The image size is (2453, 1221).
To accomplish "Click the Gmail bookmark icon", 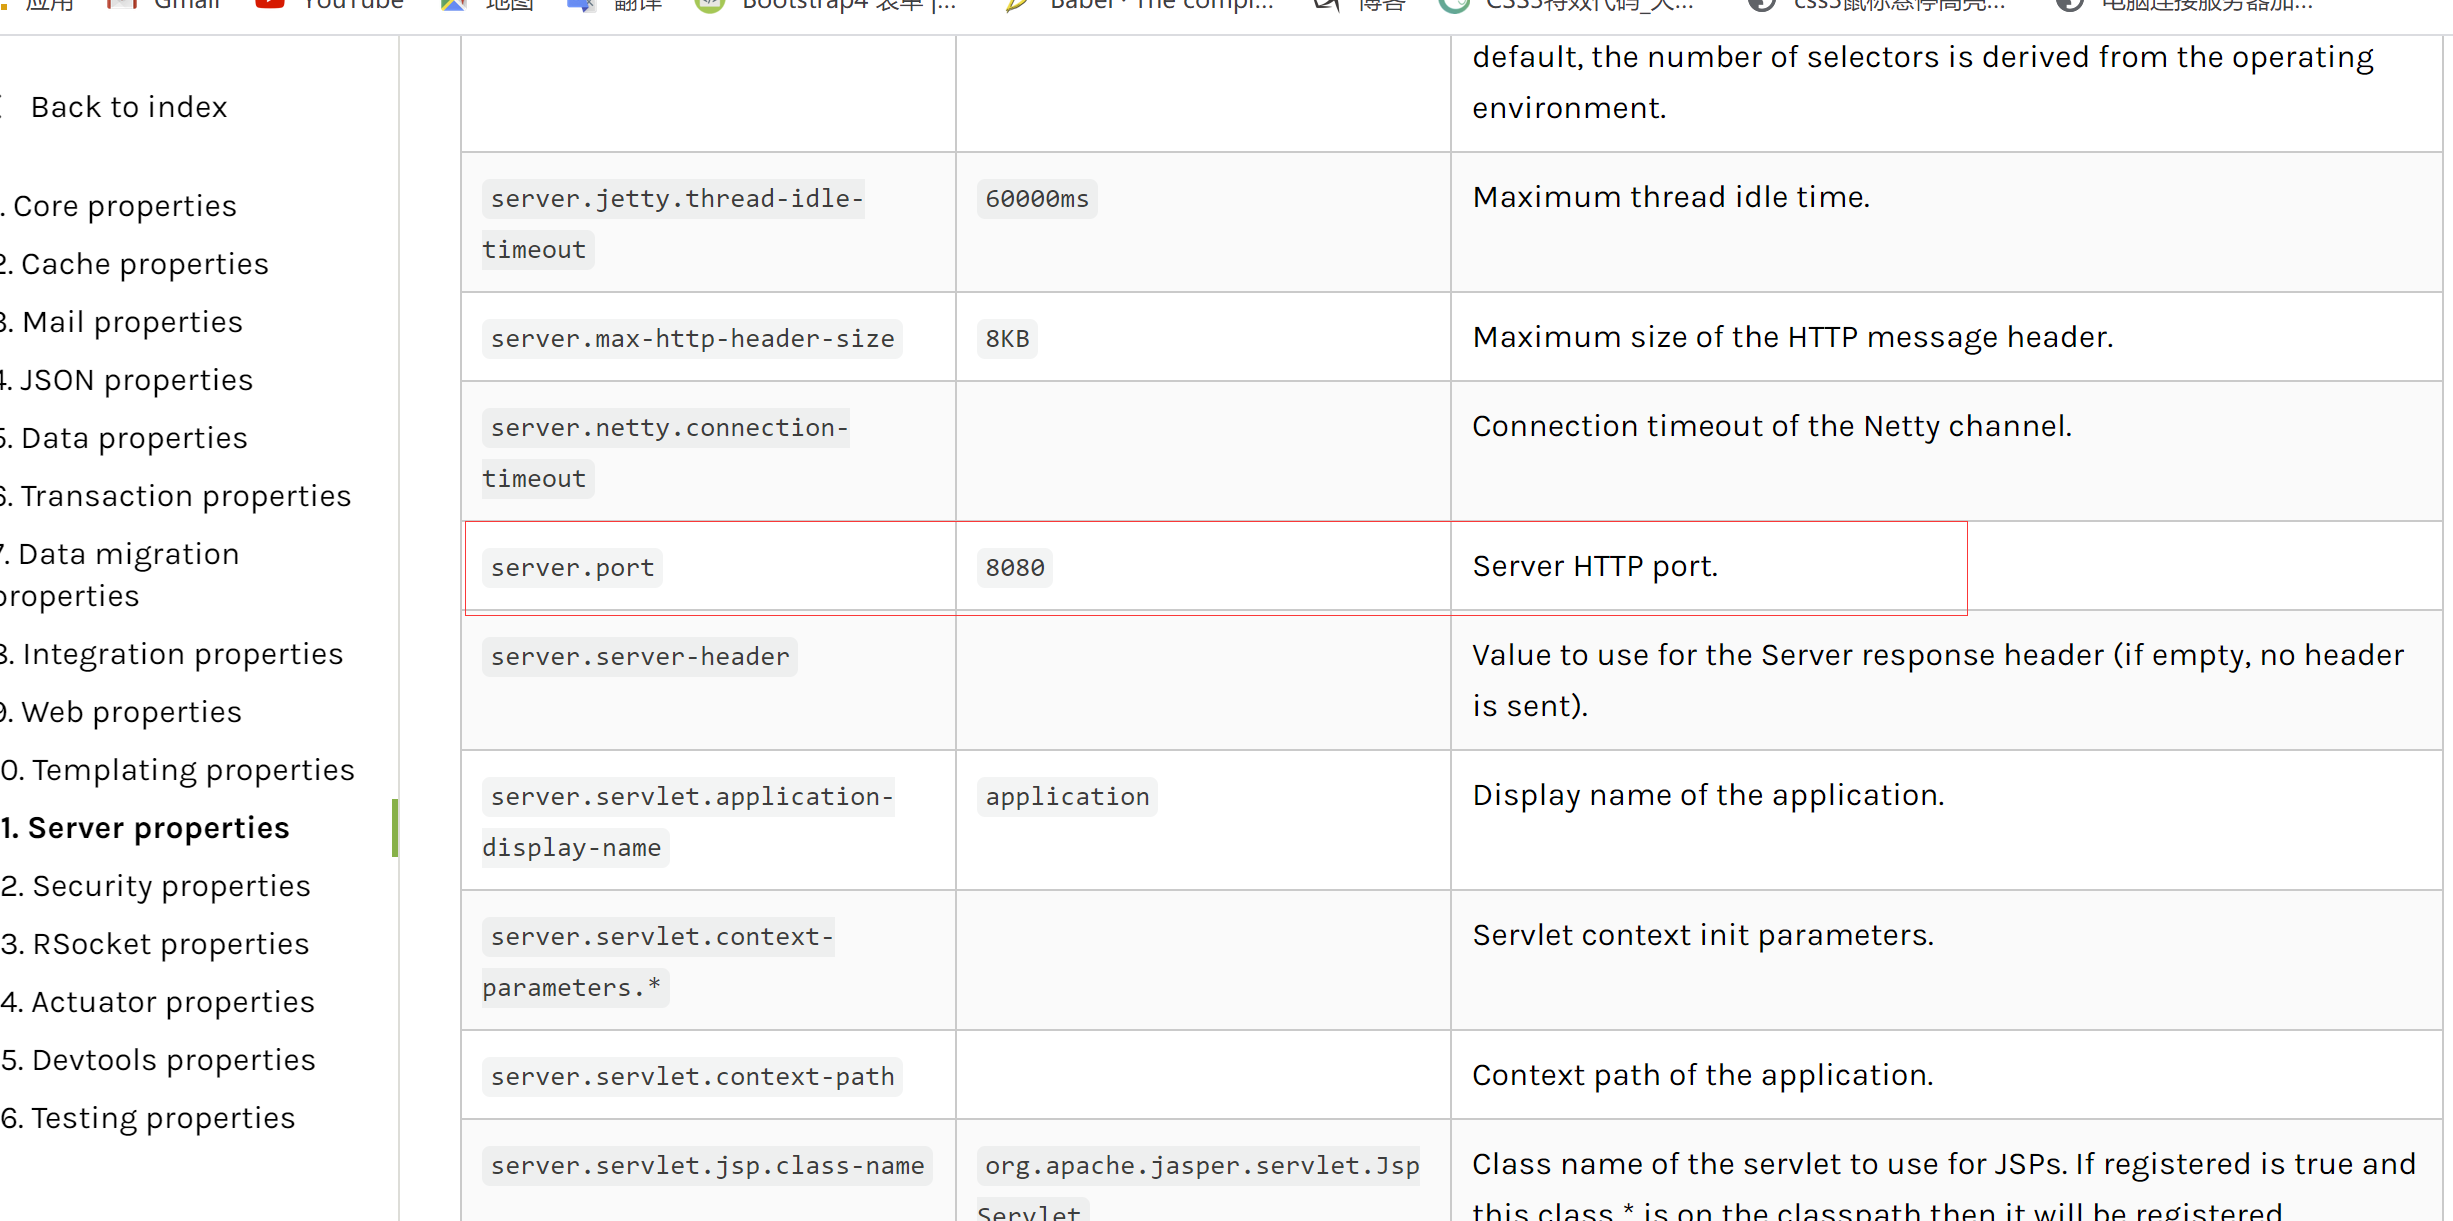I will (121, 5).
